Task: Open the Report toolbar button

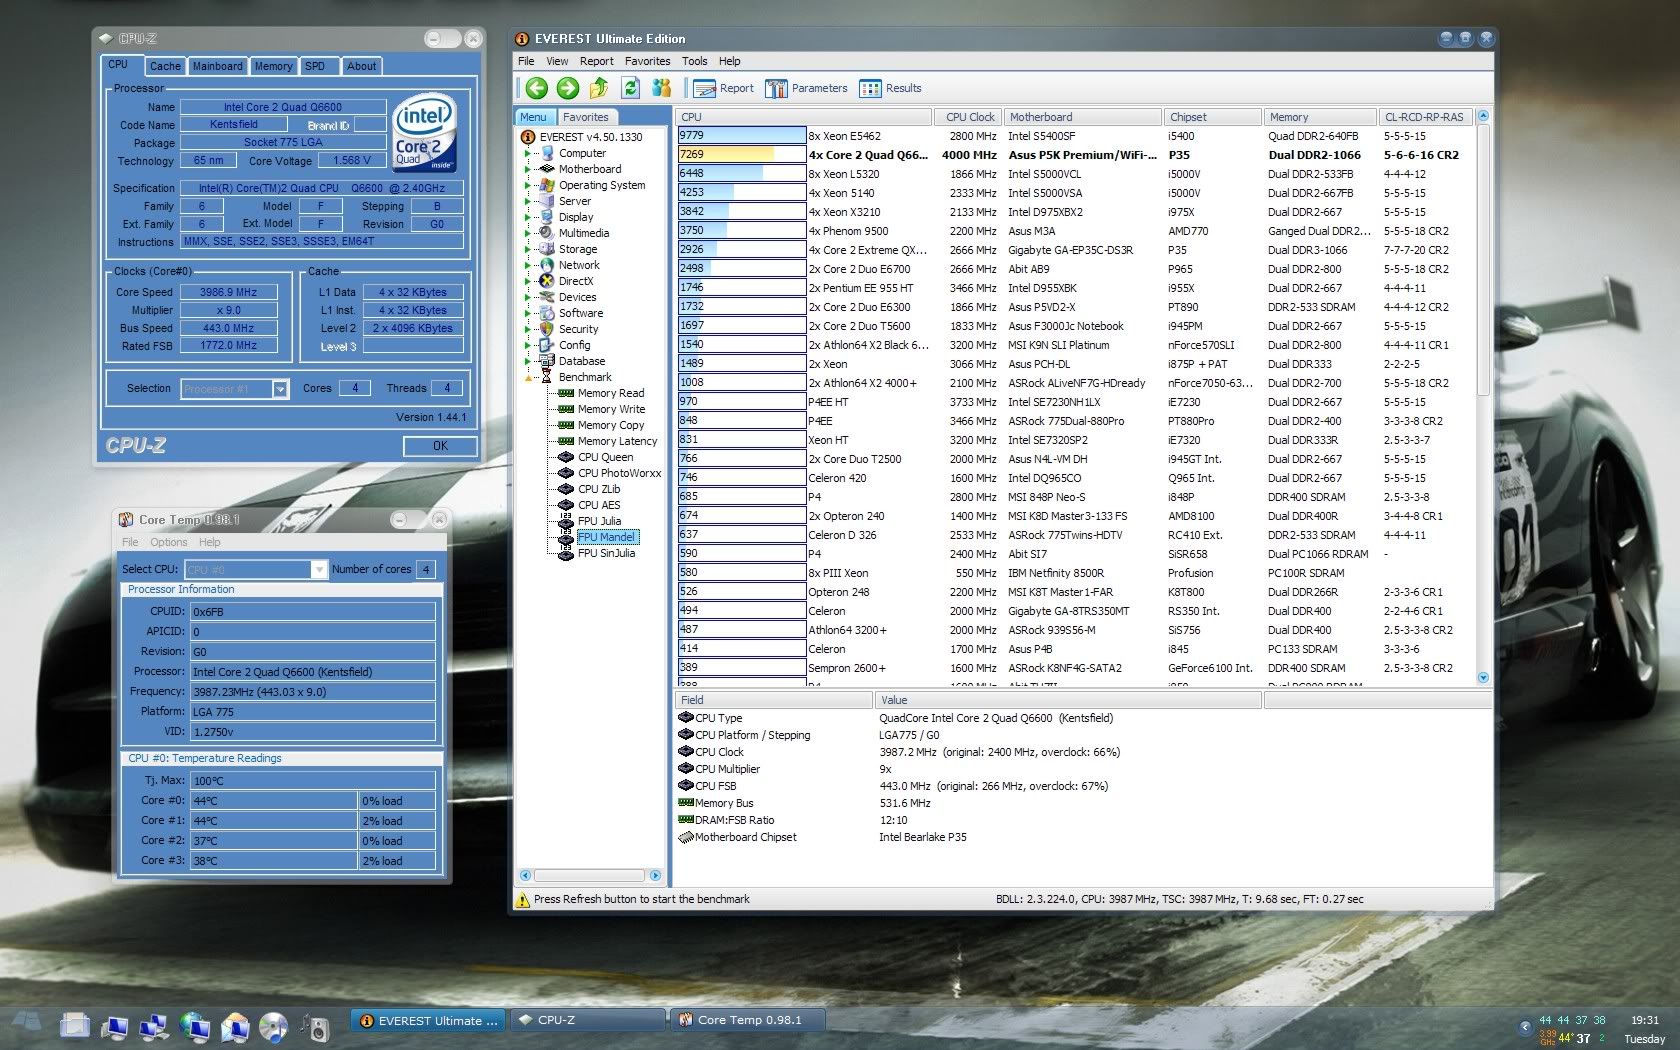Action: pyautogui.click(x=724, y=88)
